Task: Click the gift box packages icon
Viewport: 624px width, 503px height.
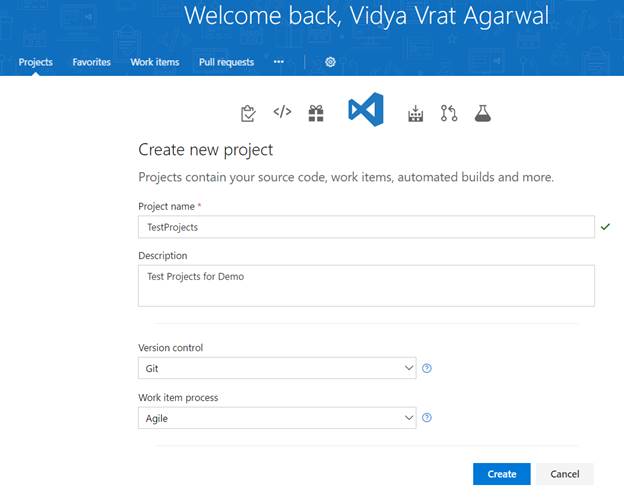Action: coord(316,113)
